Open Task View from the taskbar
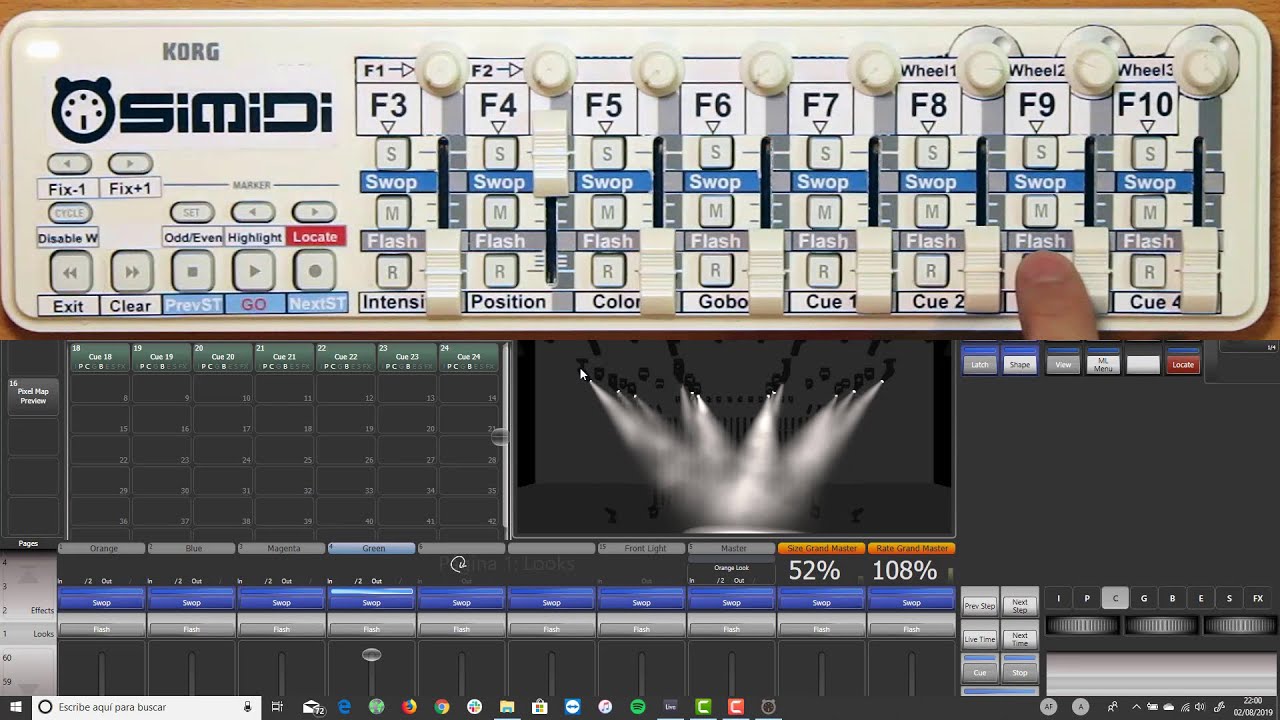The image size is (1280, 720). point(277,707)
